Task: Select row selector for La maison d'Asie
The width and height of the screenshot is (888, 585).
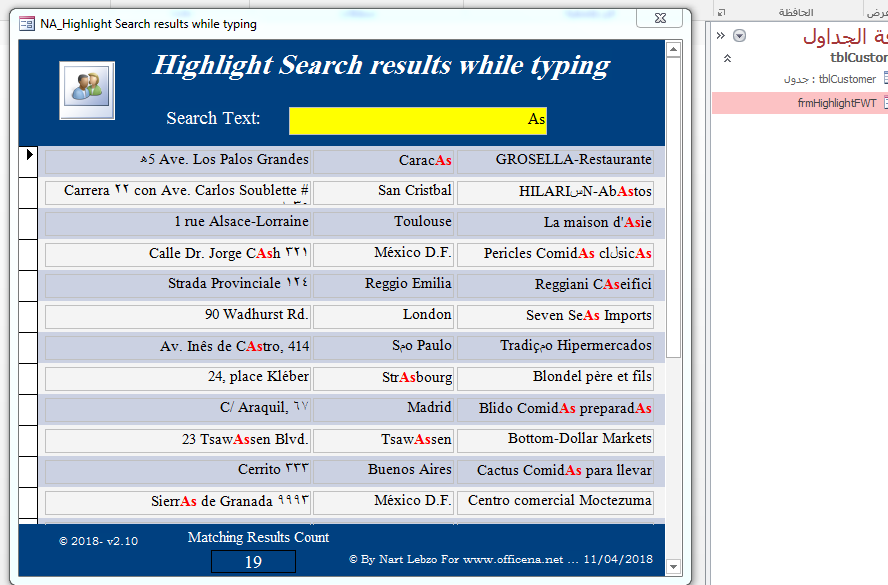Action: [x=28, y=222]
